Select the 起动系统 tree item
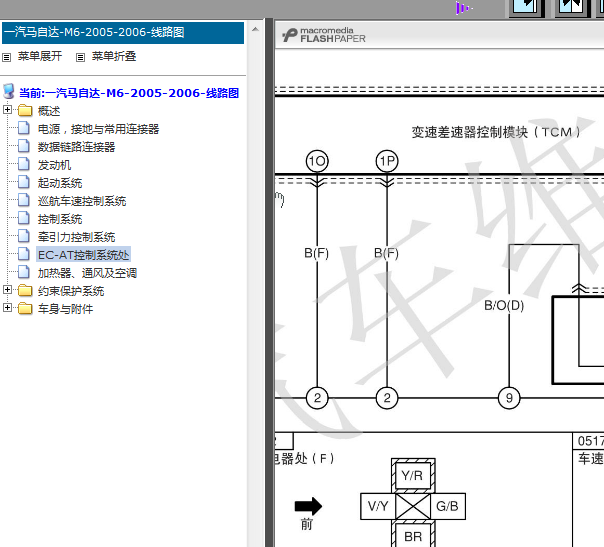 pyautogui.click(x=60, y=183)
